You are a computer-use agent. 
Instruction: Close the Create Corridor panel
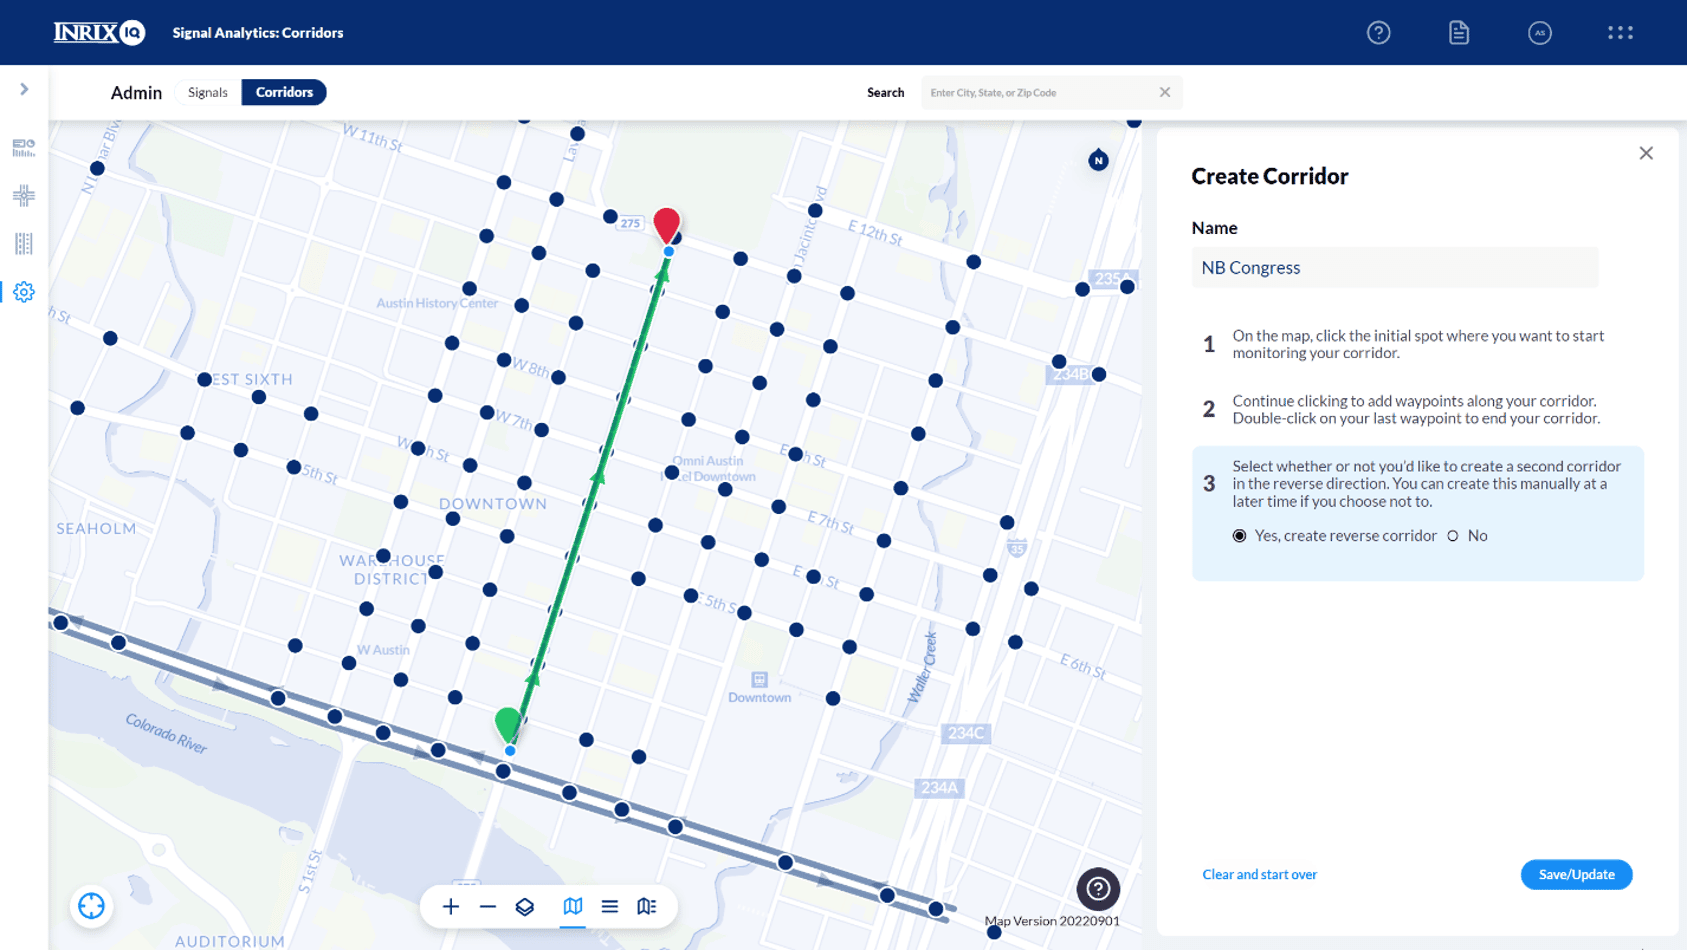[x=1646, y=153]
